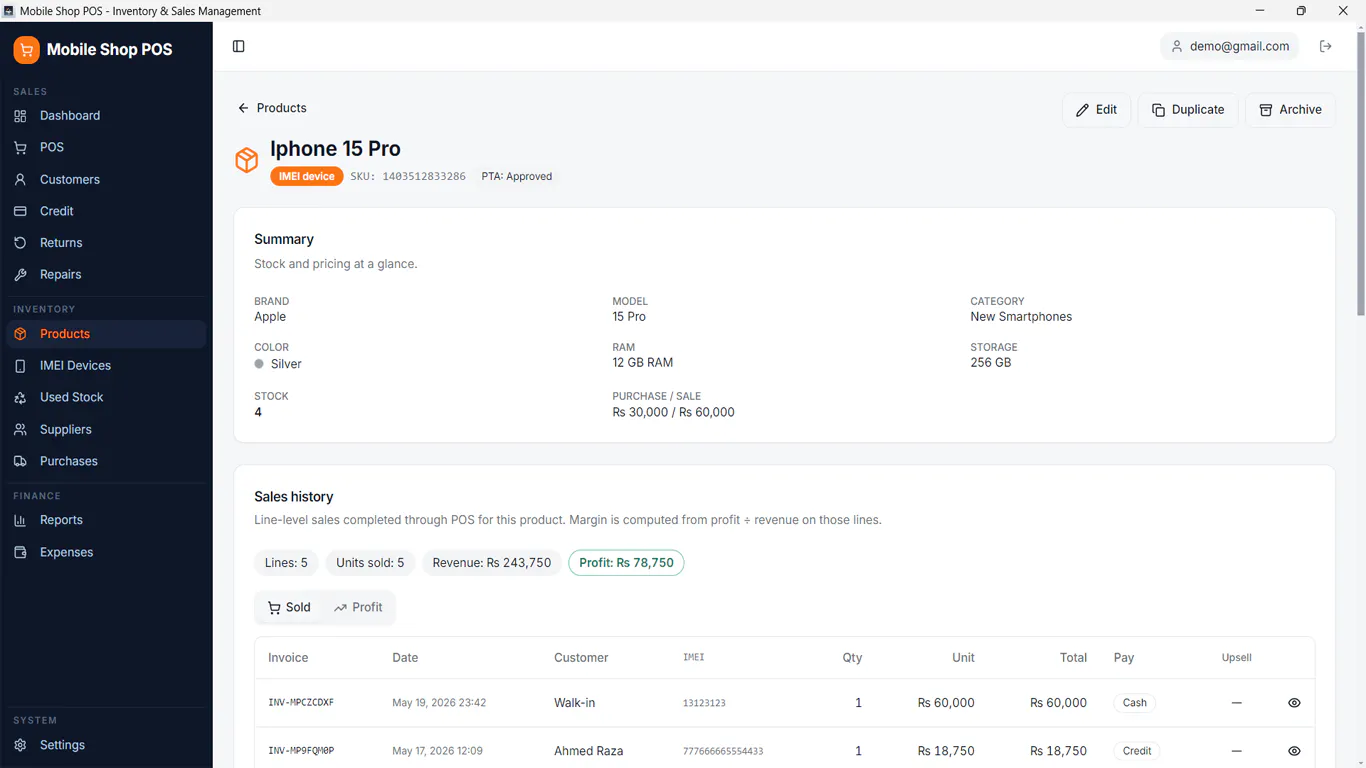Click customer name Ahmed Raza
Screen dimensions: 1366x768
588,751
